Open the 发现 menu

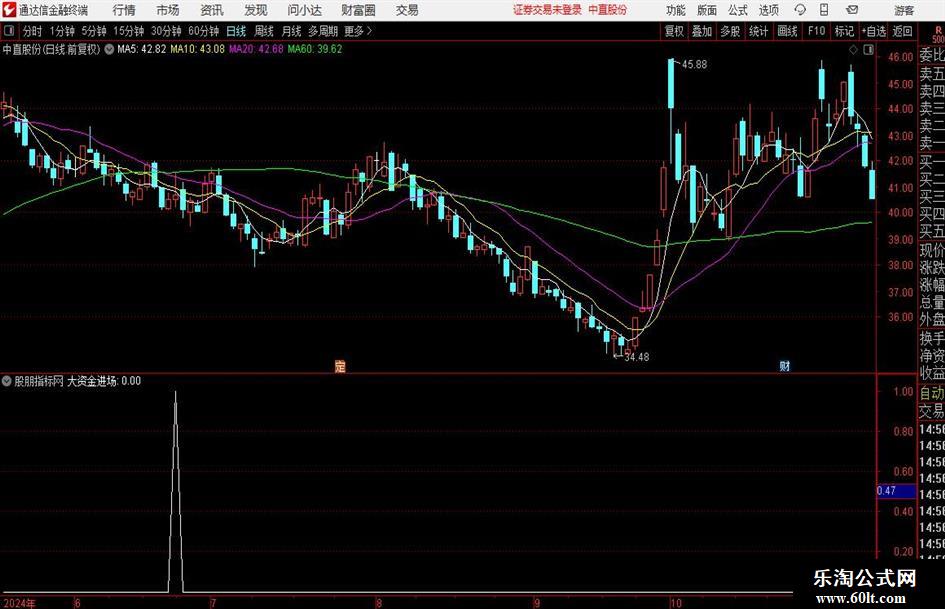click(x=256, y=10)
